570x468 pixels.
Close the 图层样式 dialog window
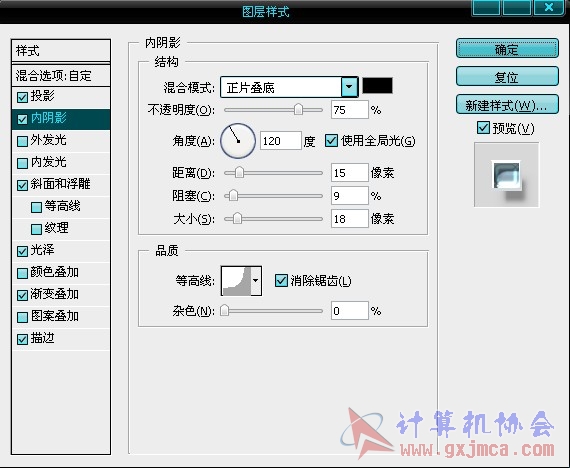549,7
